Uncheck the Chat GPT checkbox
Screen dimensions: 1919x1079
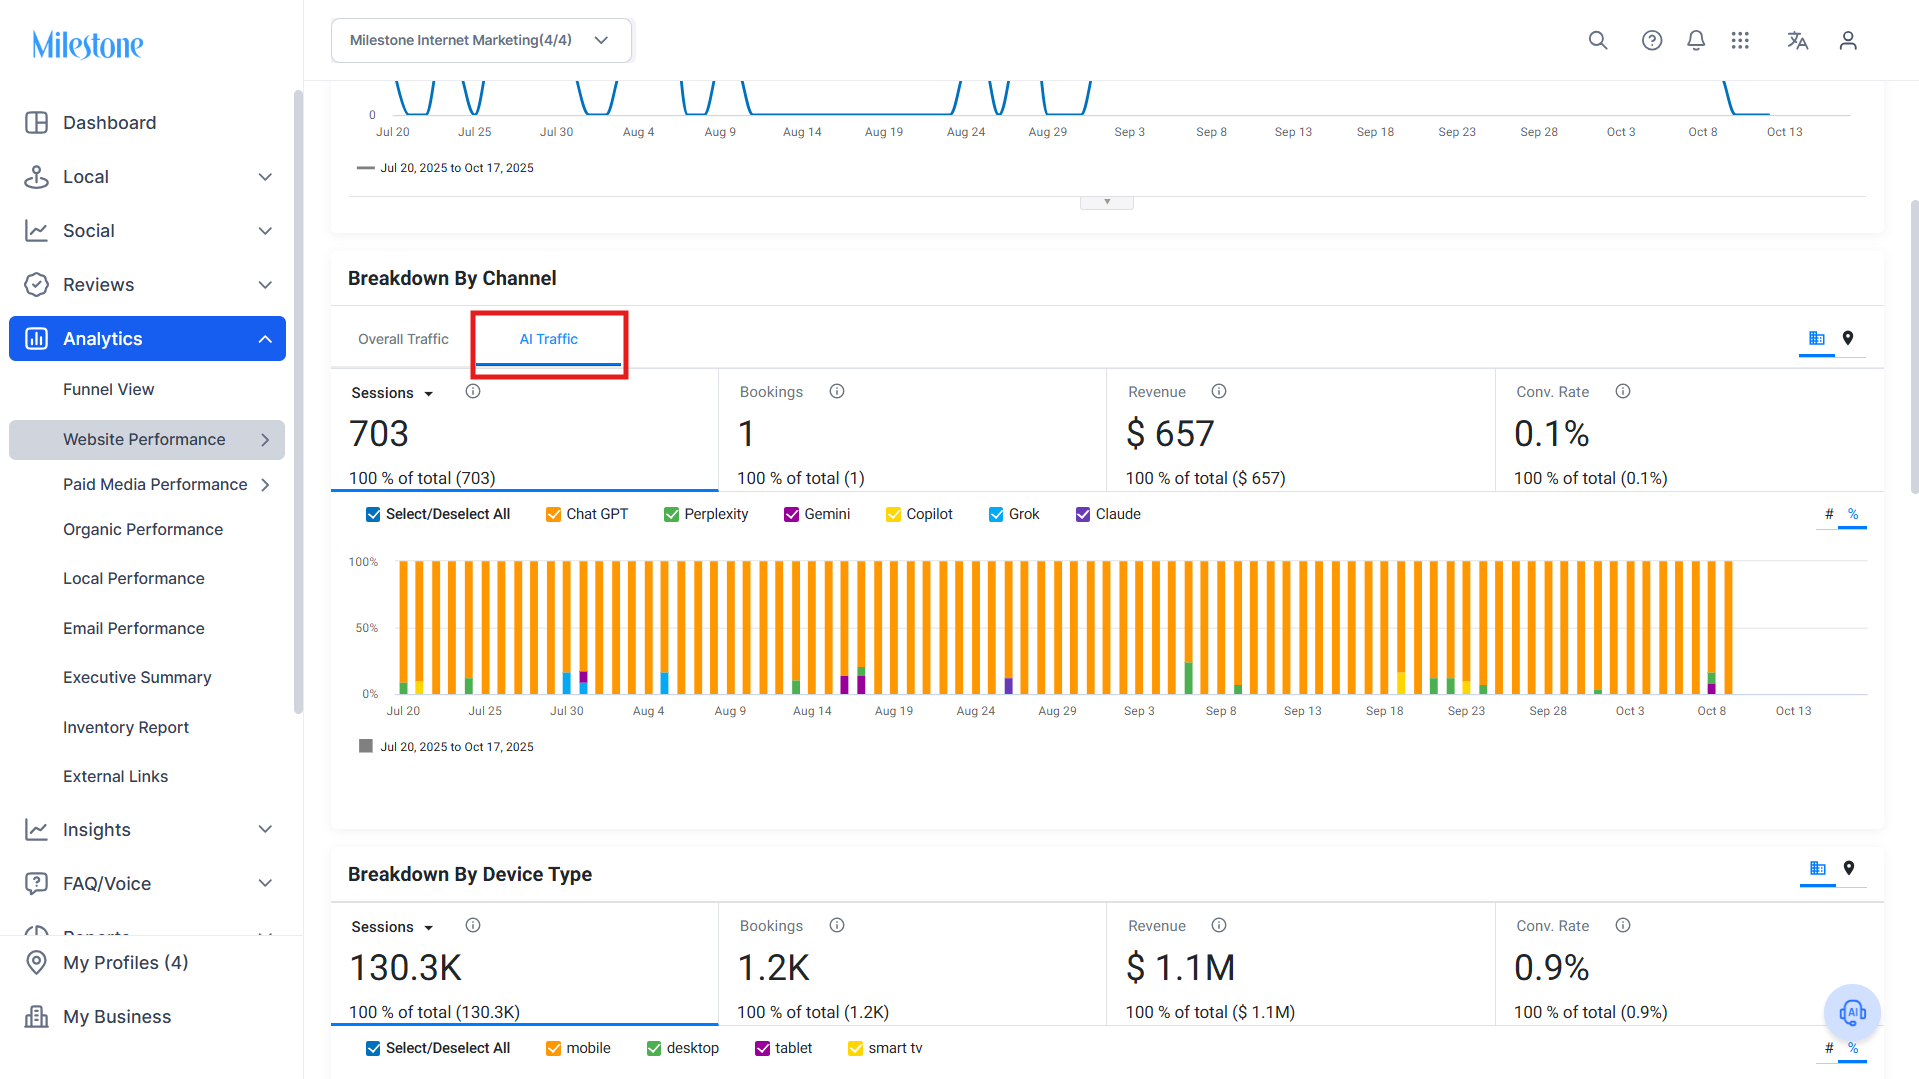pos(553,514)
